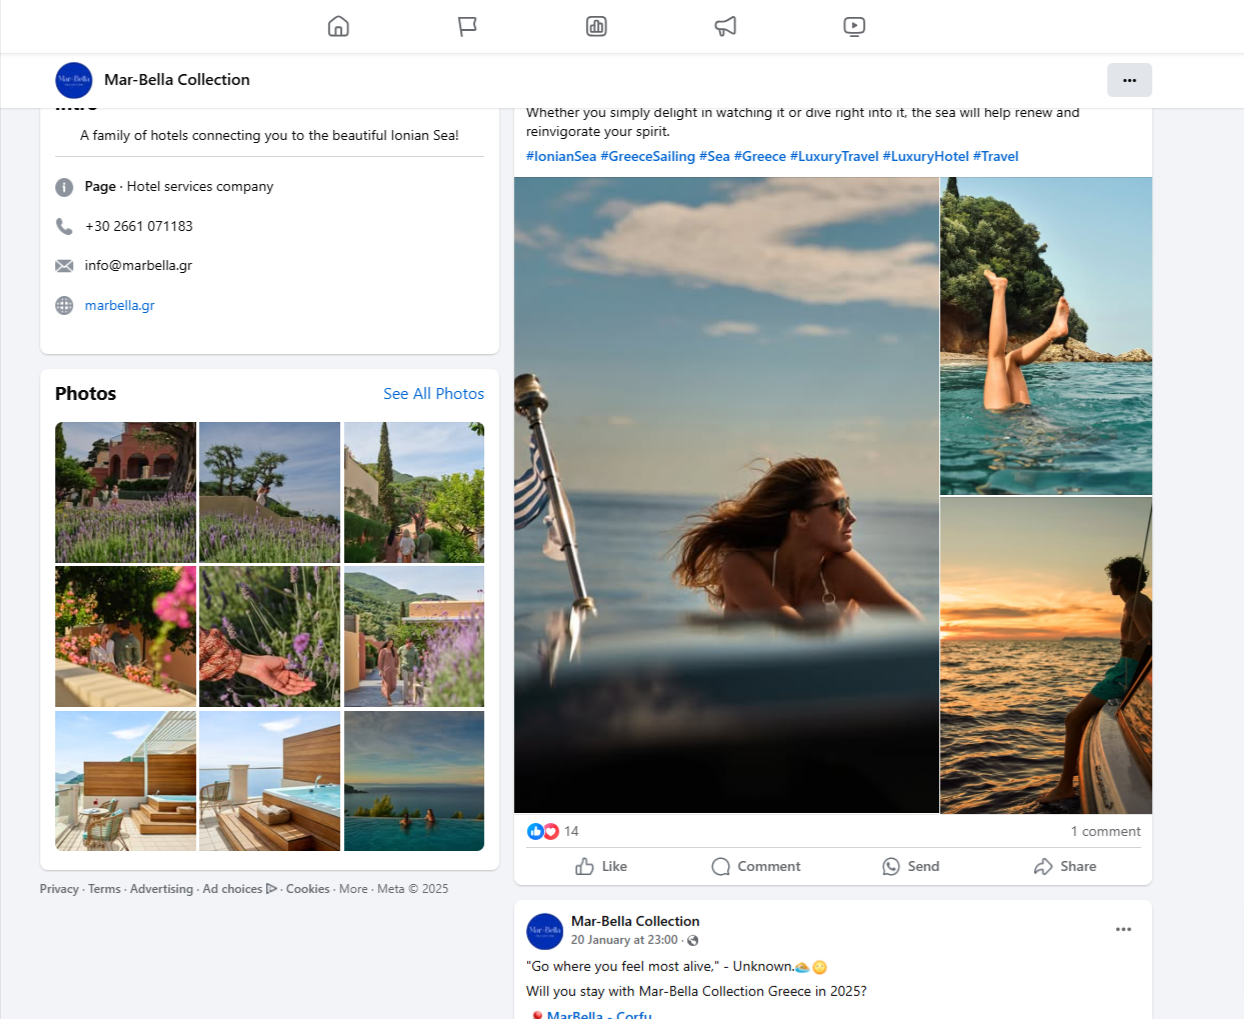1244x1019 pixels.
Task: Go to Facebook Home icon
Action: click(x=339, y=26)
